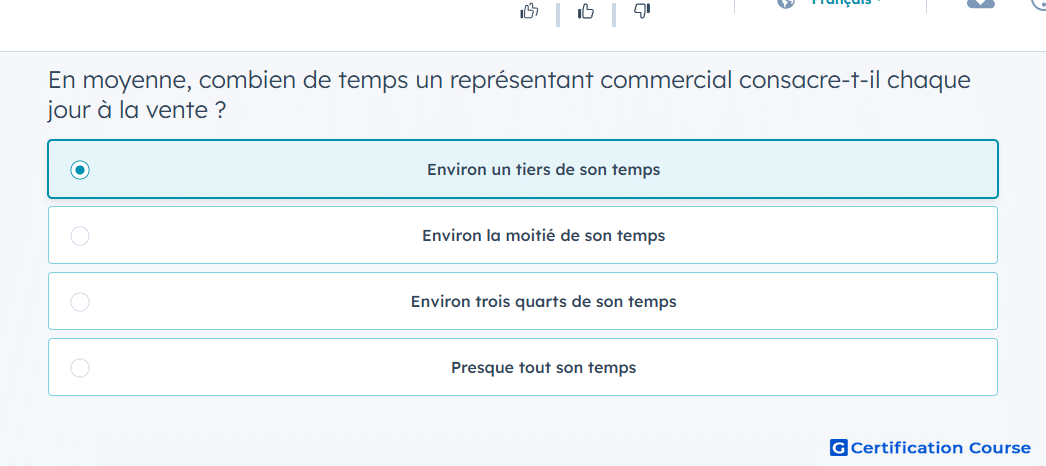Click the single thumbs-up rating icon
Screen dimensions: 1046x466
(586, 11)
